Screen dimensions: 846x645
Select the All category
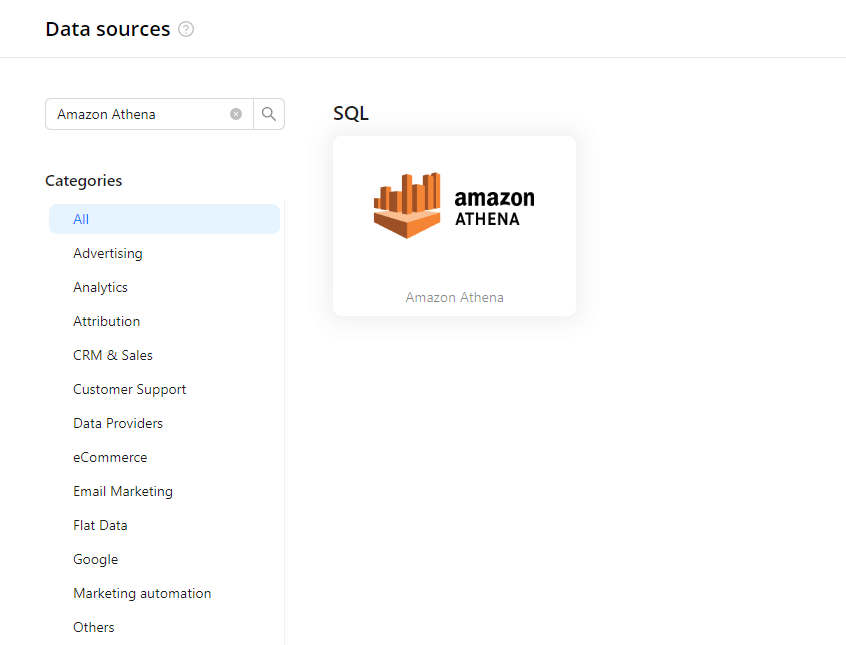(164, 219)
